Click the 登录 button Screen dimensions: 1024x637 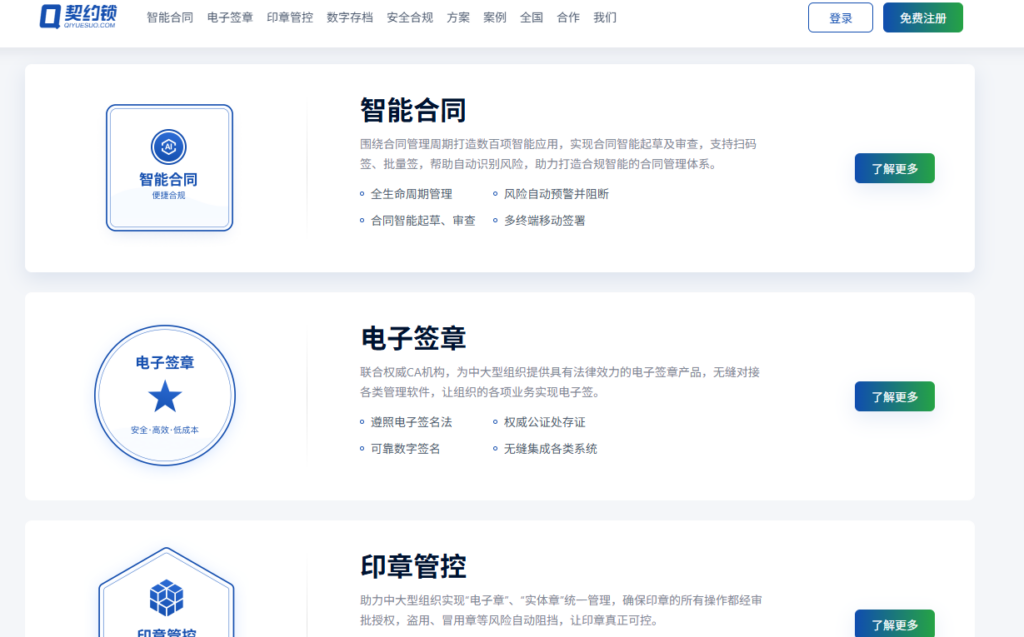point(840,18)
